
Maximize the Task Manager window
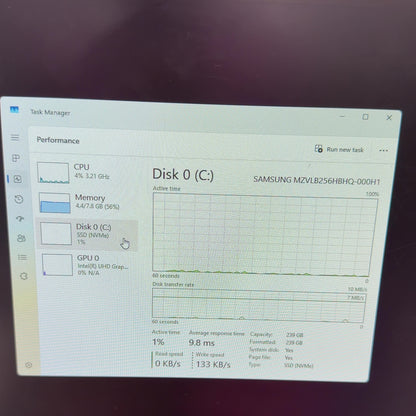(x=365, y=117)
